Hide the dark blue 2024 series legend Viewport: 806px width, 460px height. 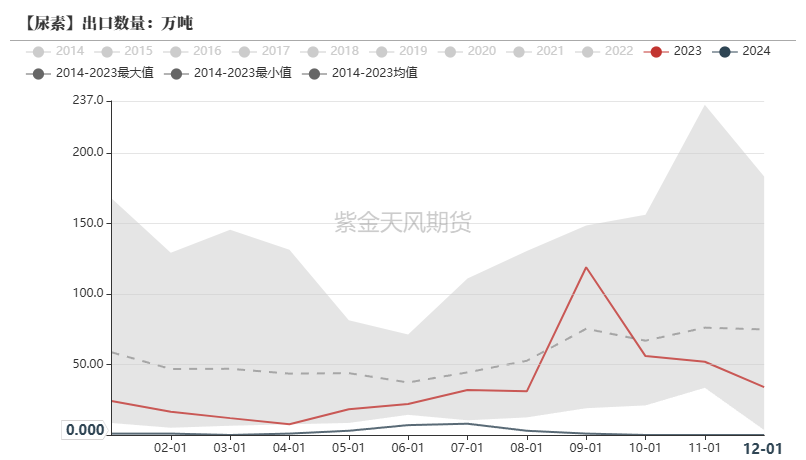point(742,51)
